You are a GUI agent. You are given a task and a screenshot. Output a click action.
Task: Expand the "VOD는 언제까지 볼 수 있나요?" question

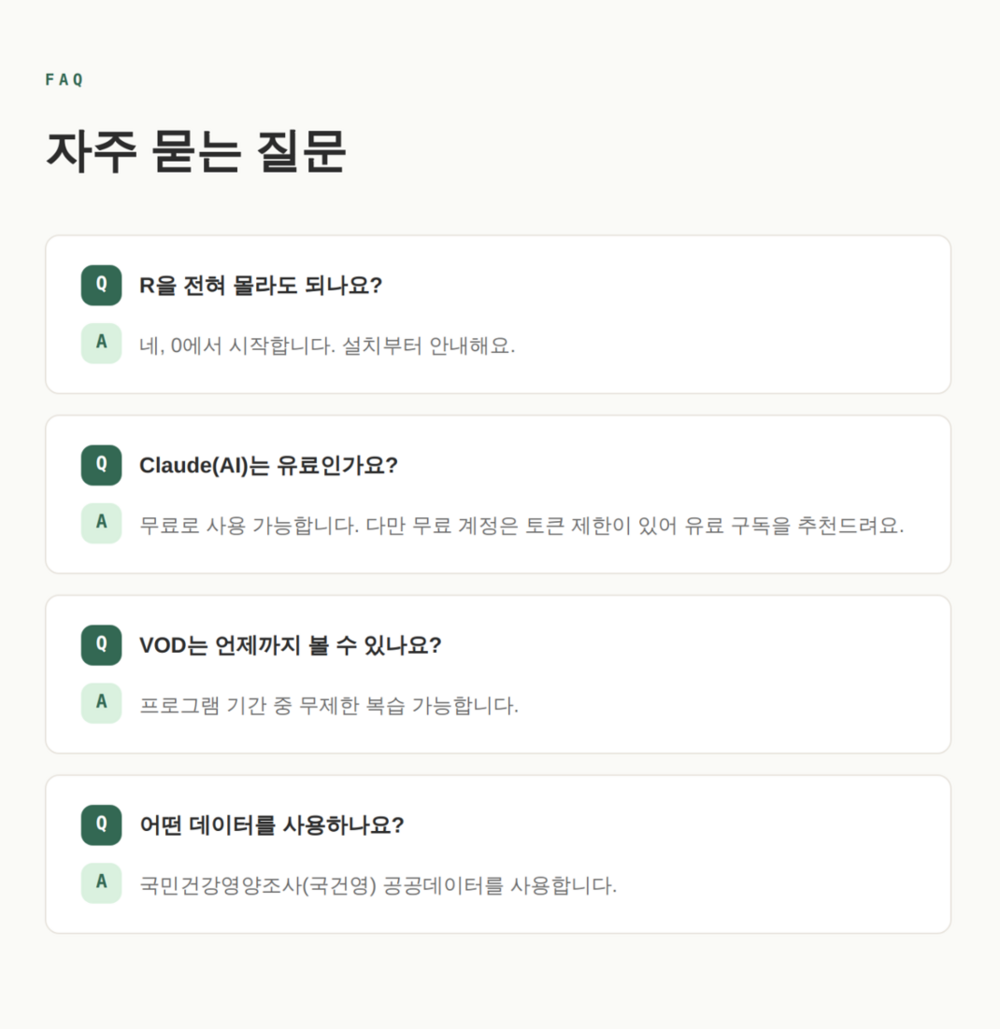[290, 646]
